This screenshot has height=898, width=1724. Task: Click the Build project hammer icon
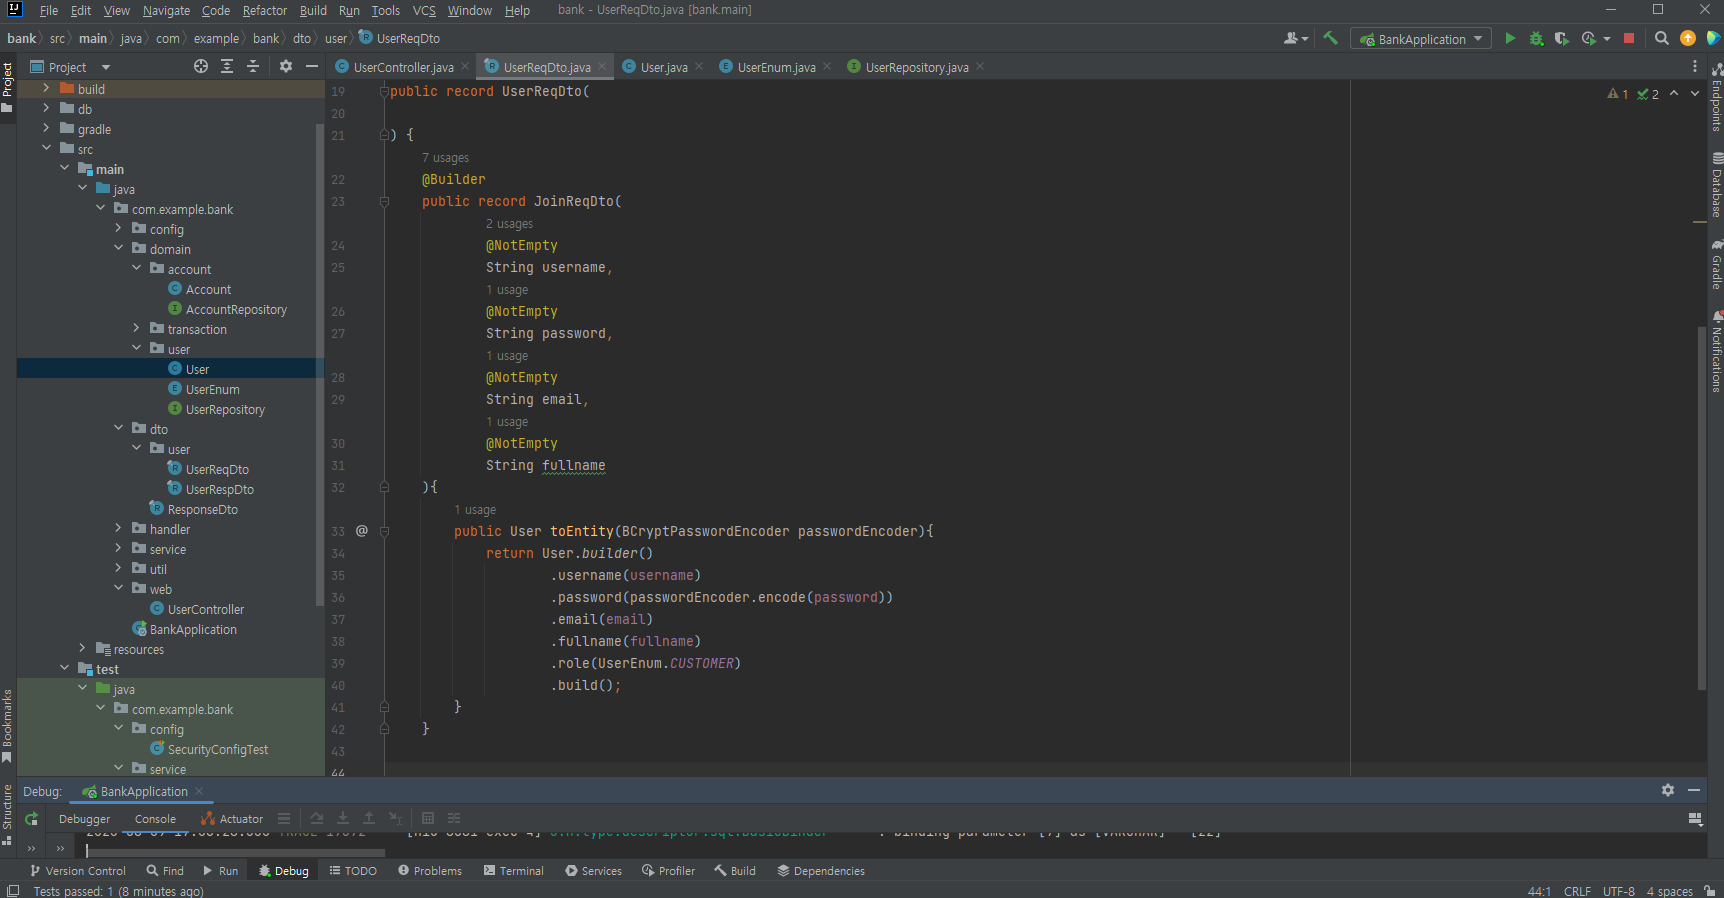1330,38
